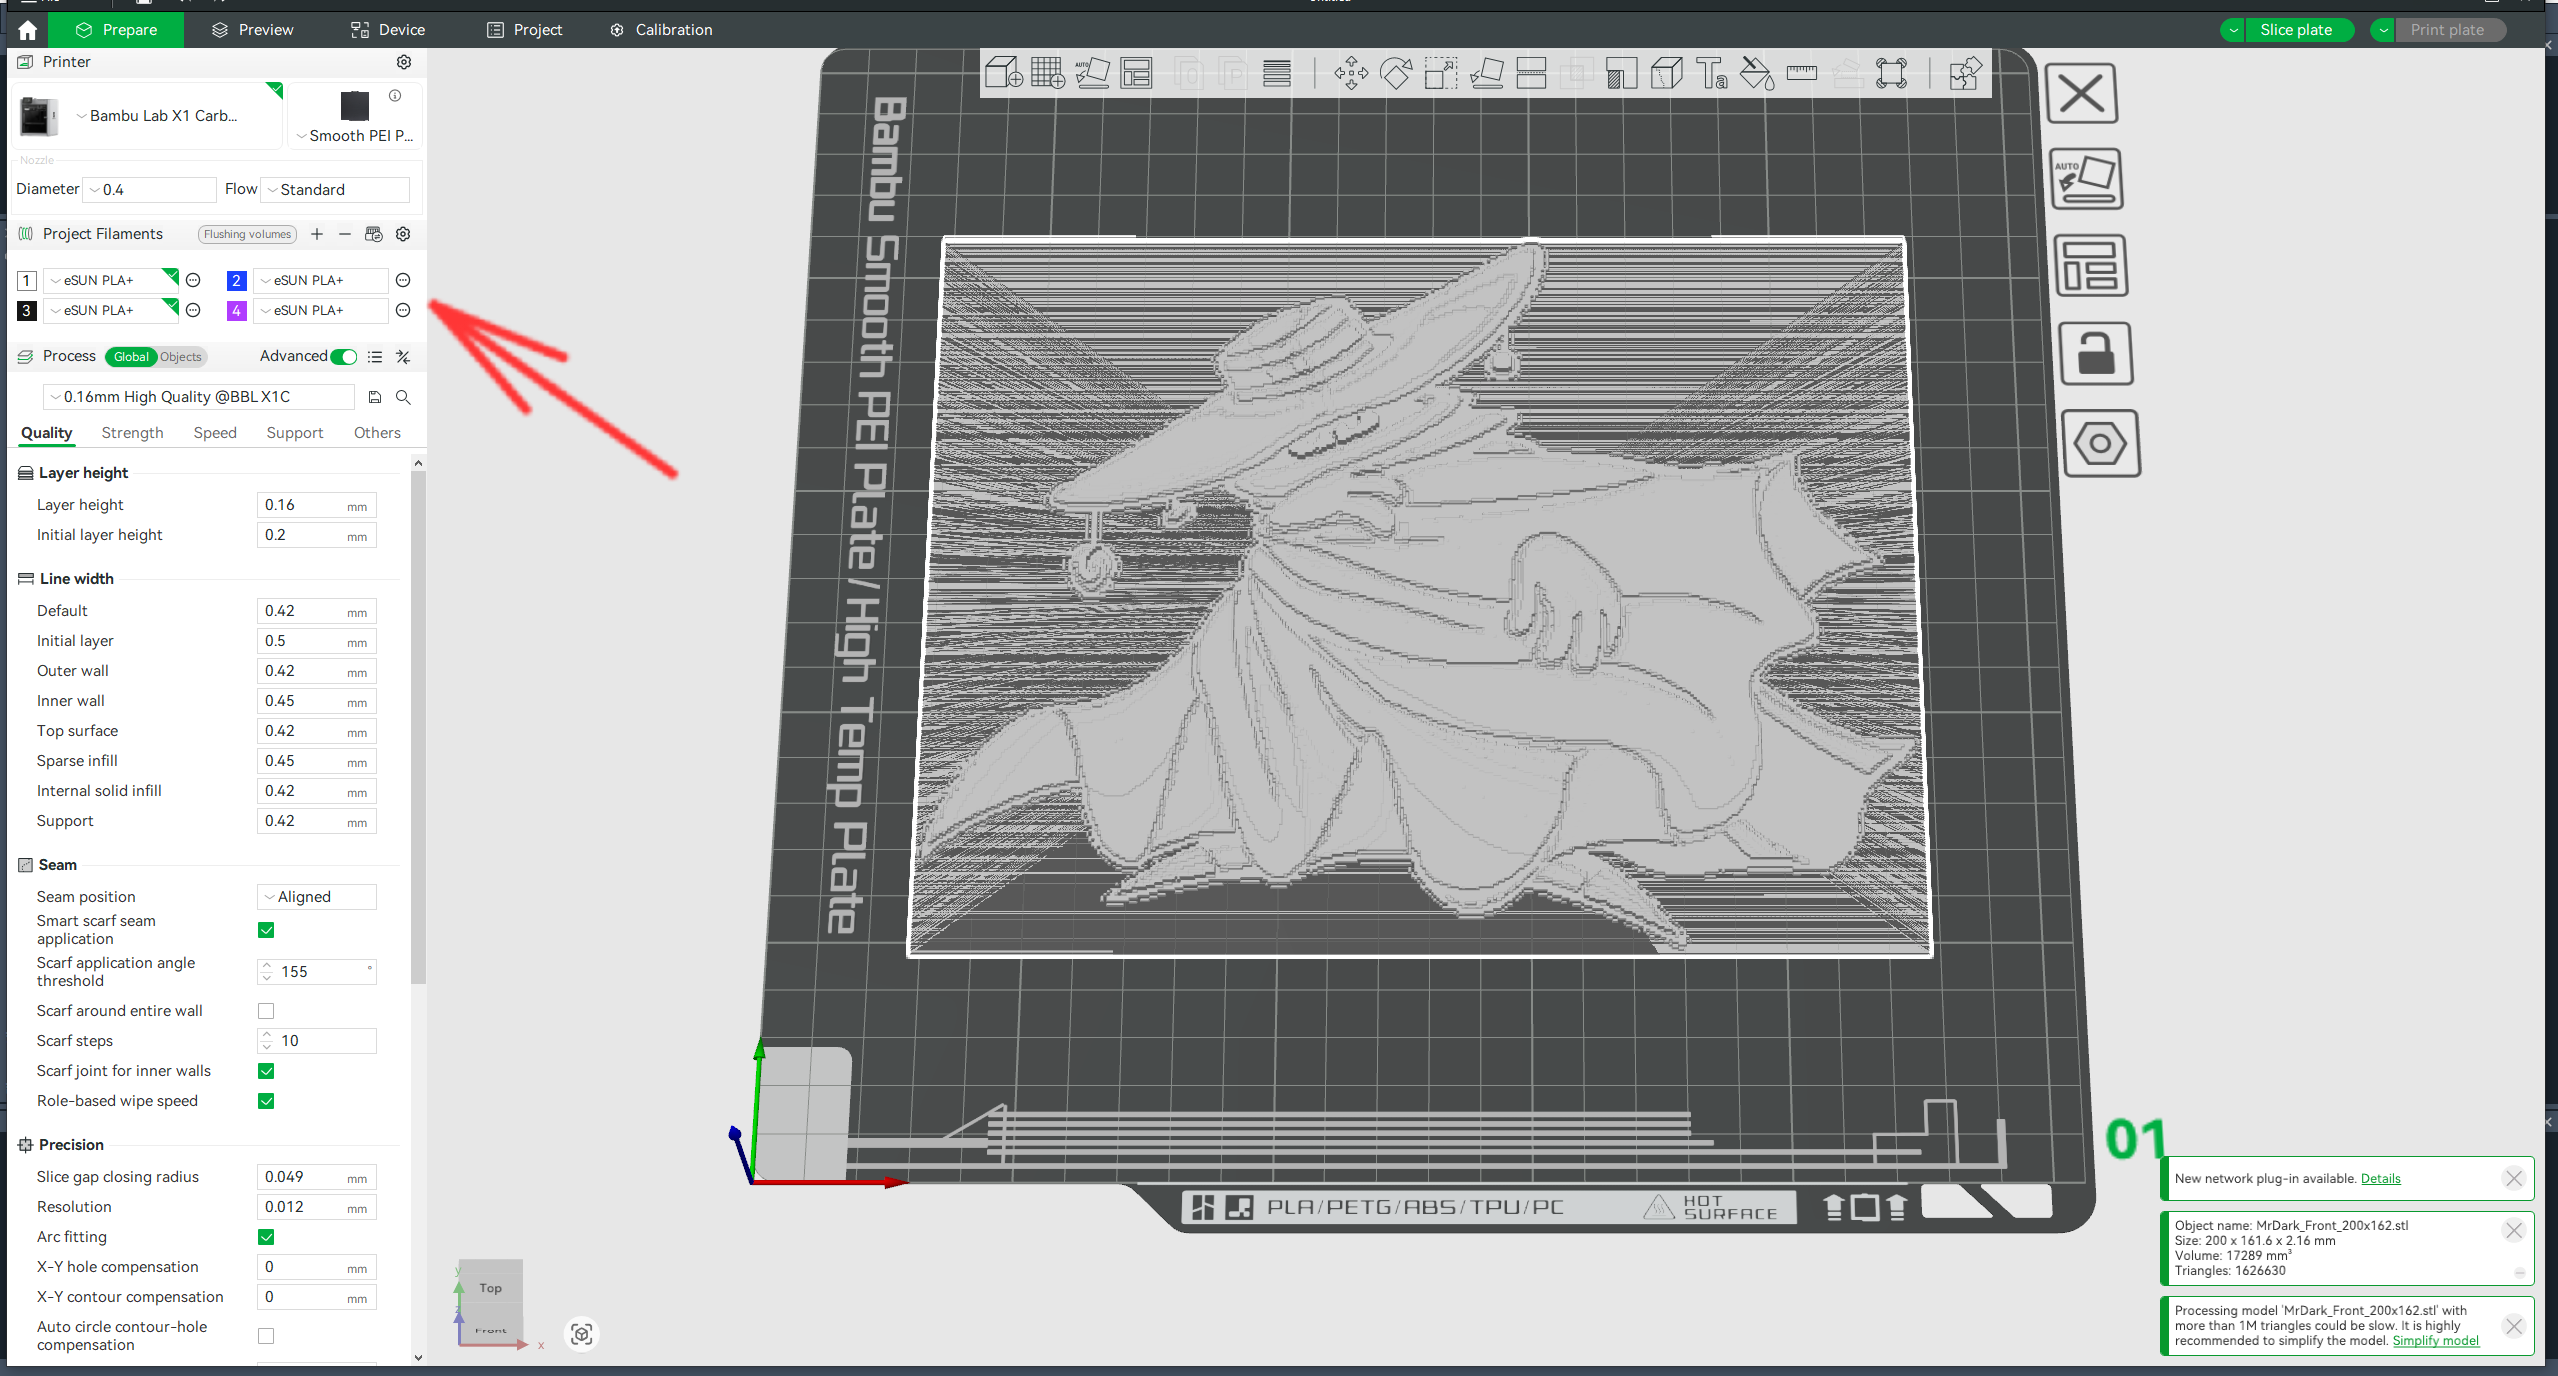This screenshot has width=2558, height=1376.
Task: Expand the 0.16mm High Quality preset dropdown
Action: point(199,397)
